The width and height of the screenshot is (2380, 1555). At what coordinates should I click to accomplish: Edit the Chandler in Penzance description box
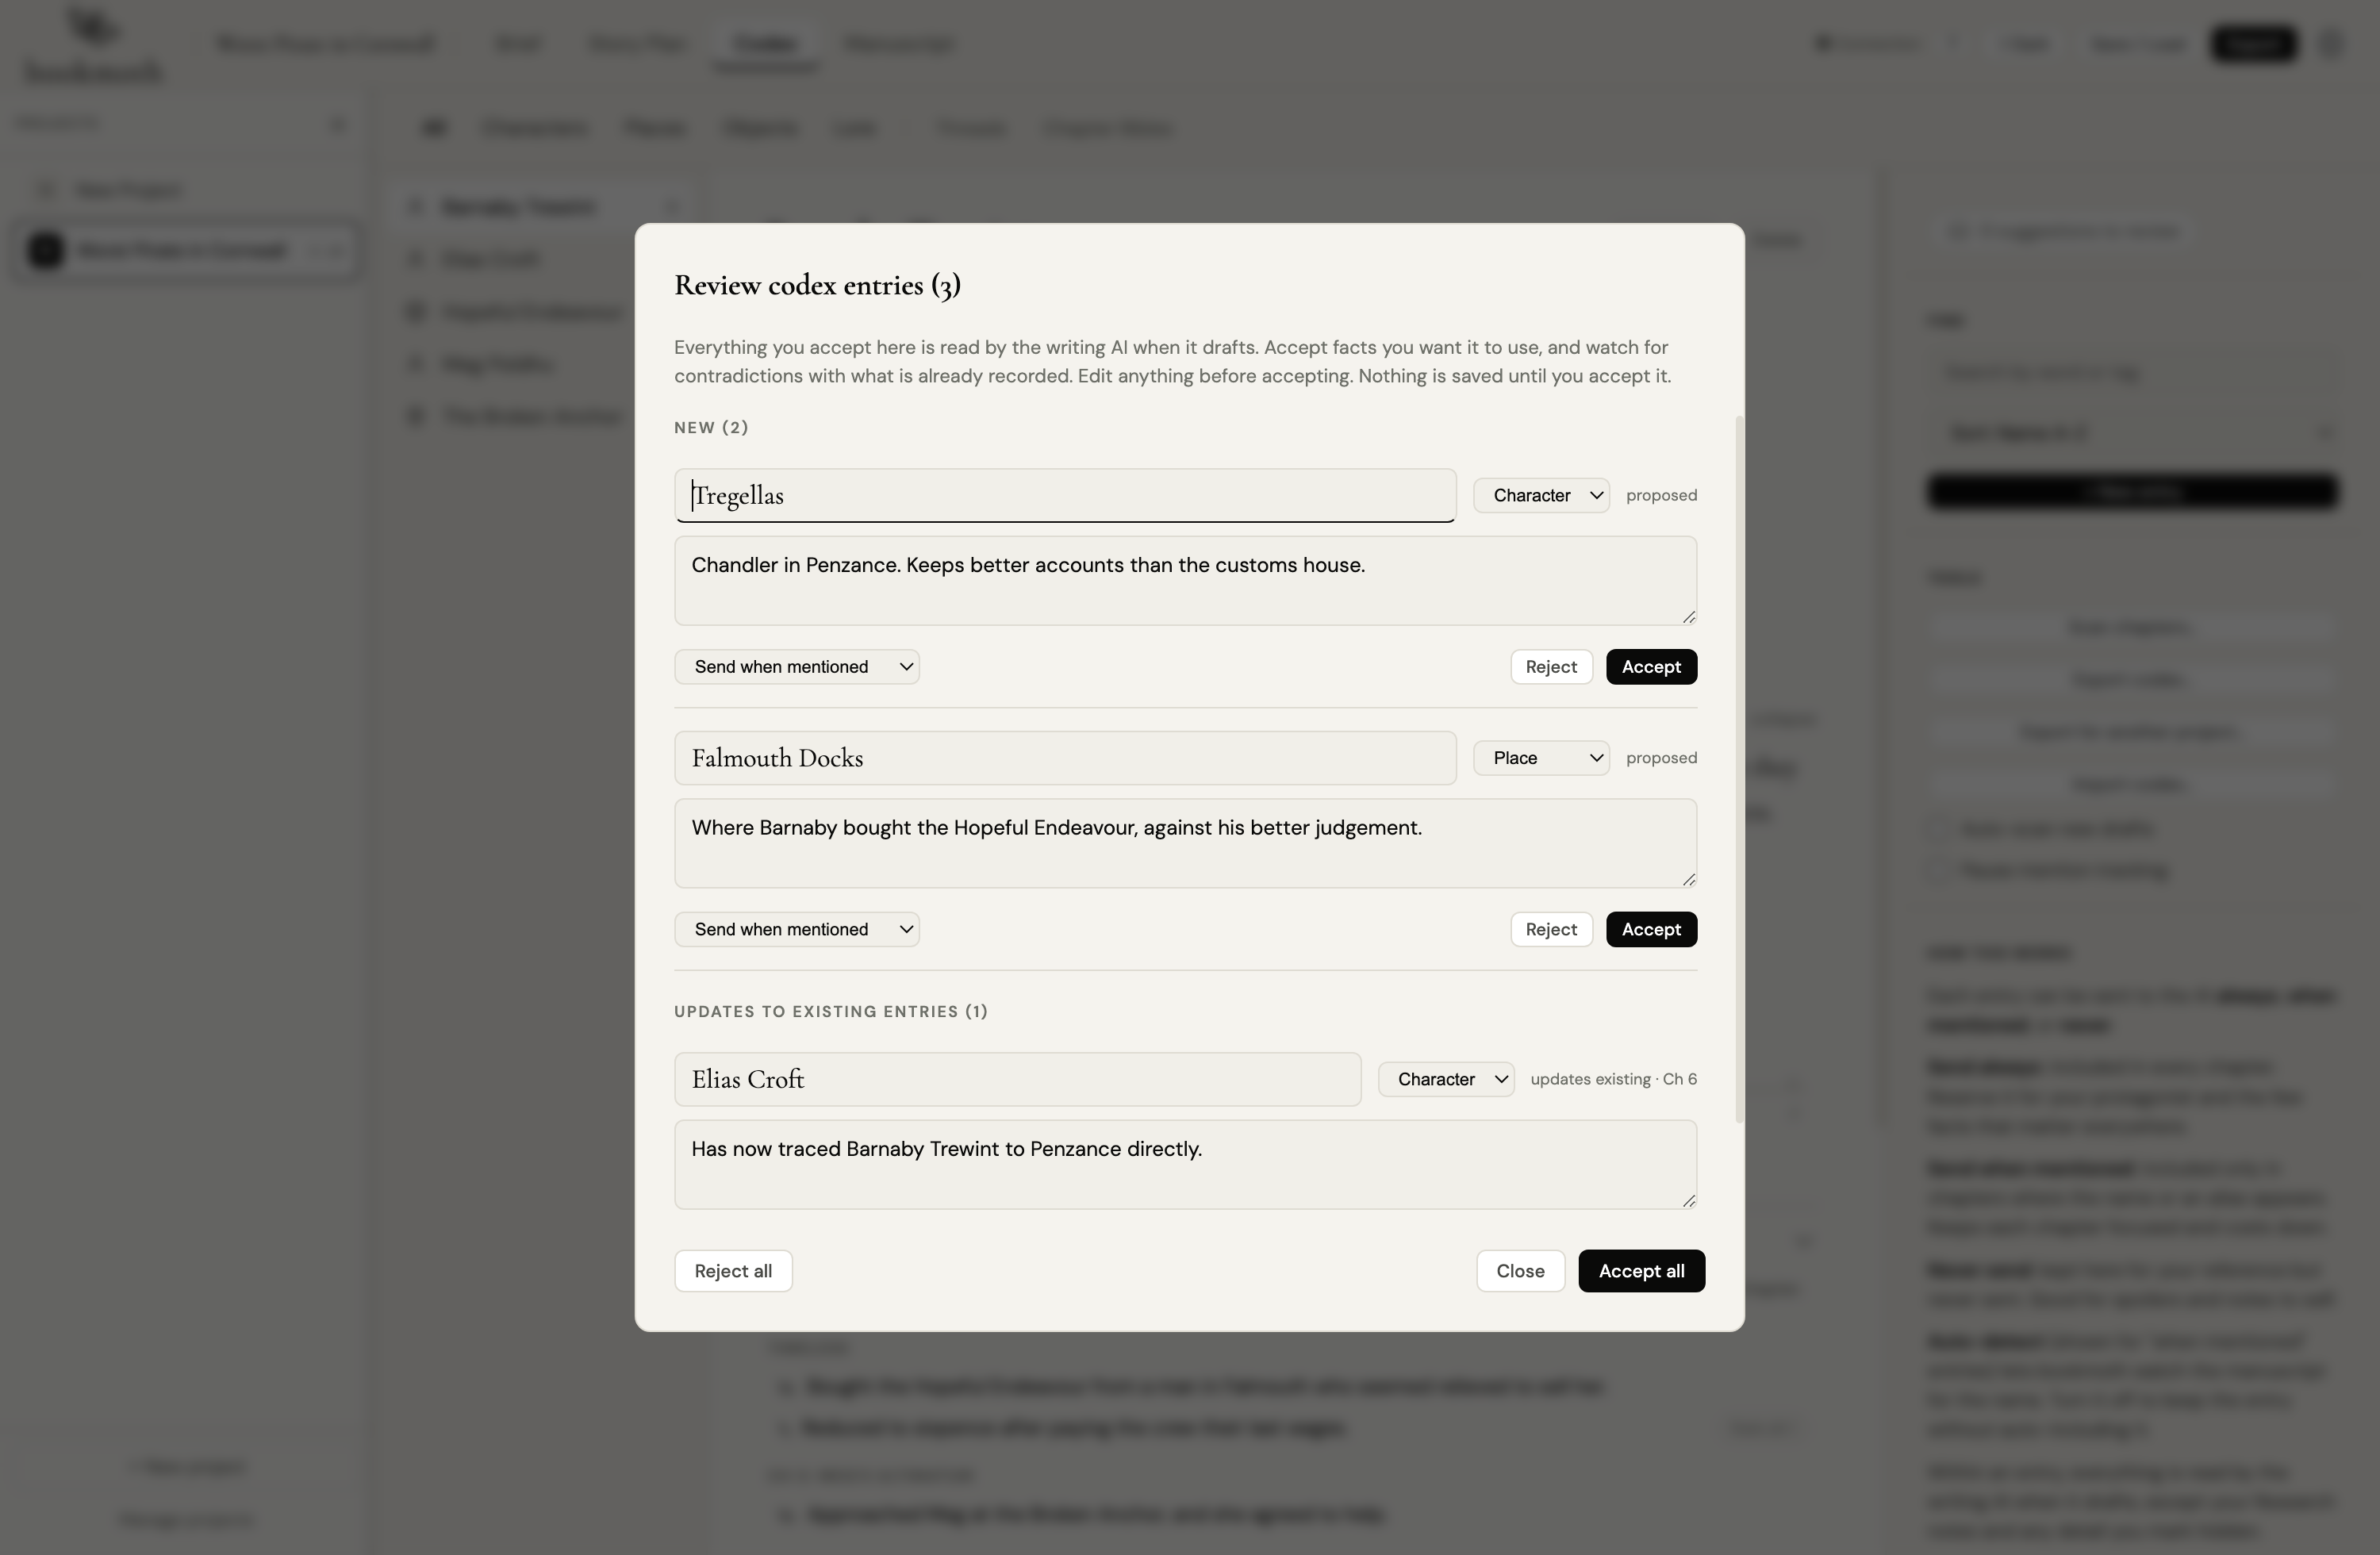click(1185, 581)
